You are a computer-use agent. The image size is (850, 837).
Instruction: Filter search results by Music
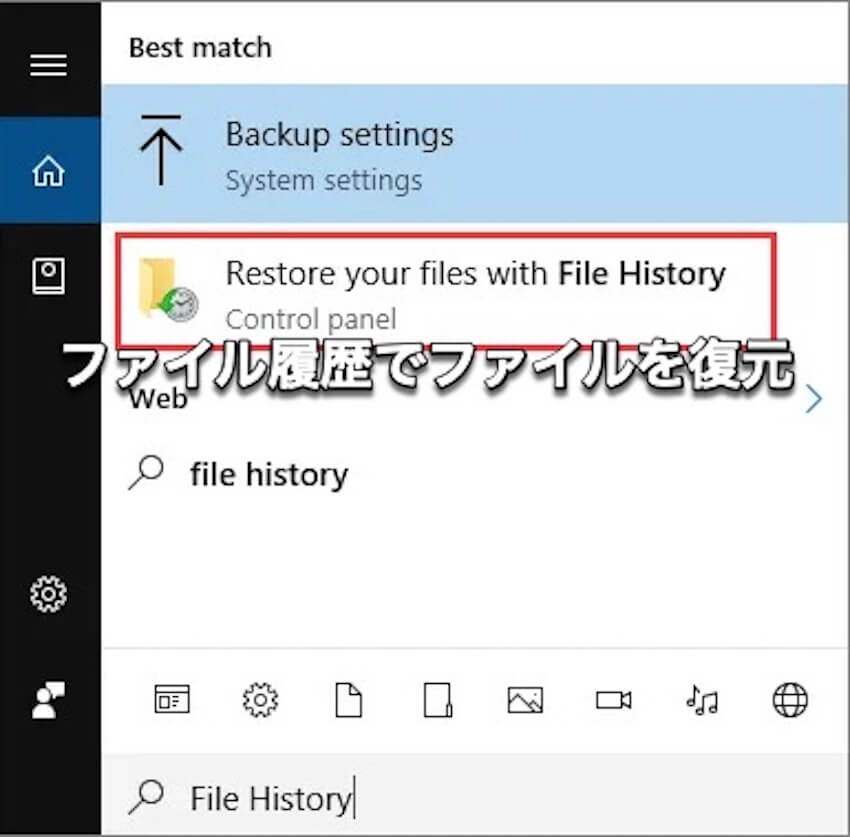(x=702, y=700)
